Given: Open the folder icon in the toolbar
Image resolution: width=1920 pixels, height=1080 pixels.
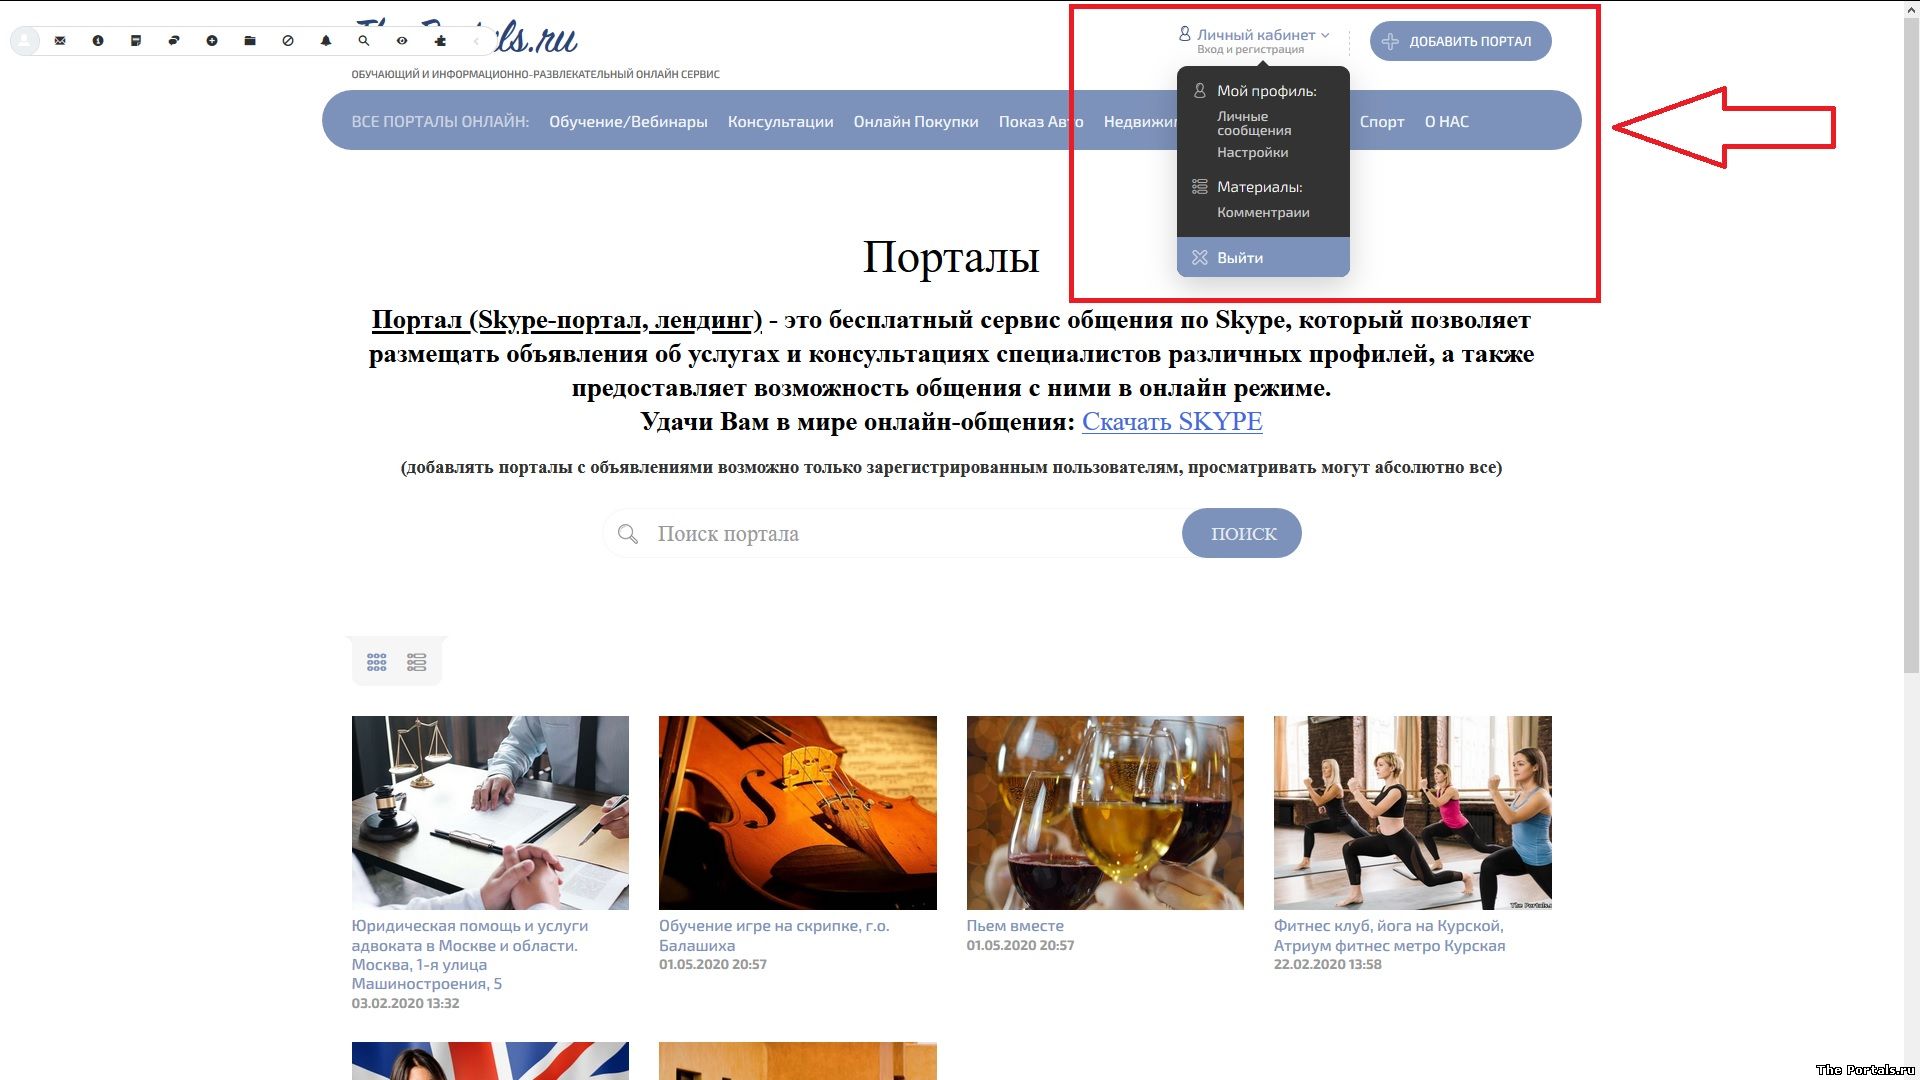Looking at the screenshot, I should click(250, 41).
